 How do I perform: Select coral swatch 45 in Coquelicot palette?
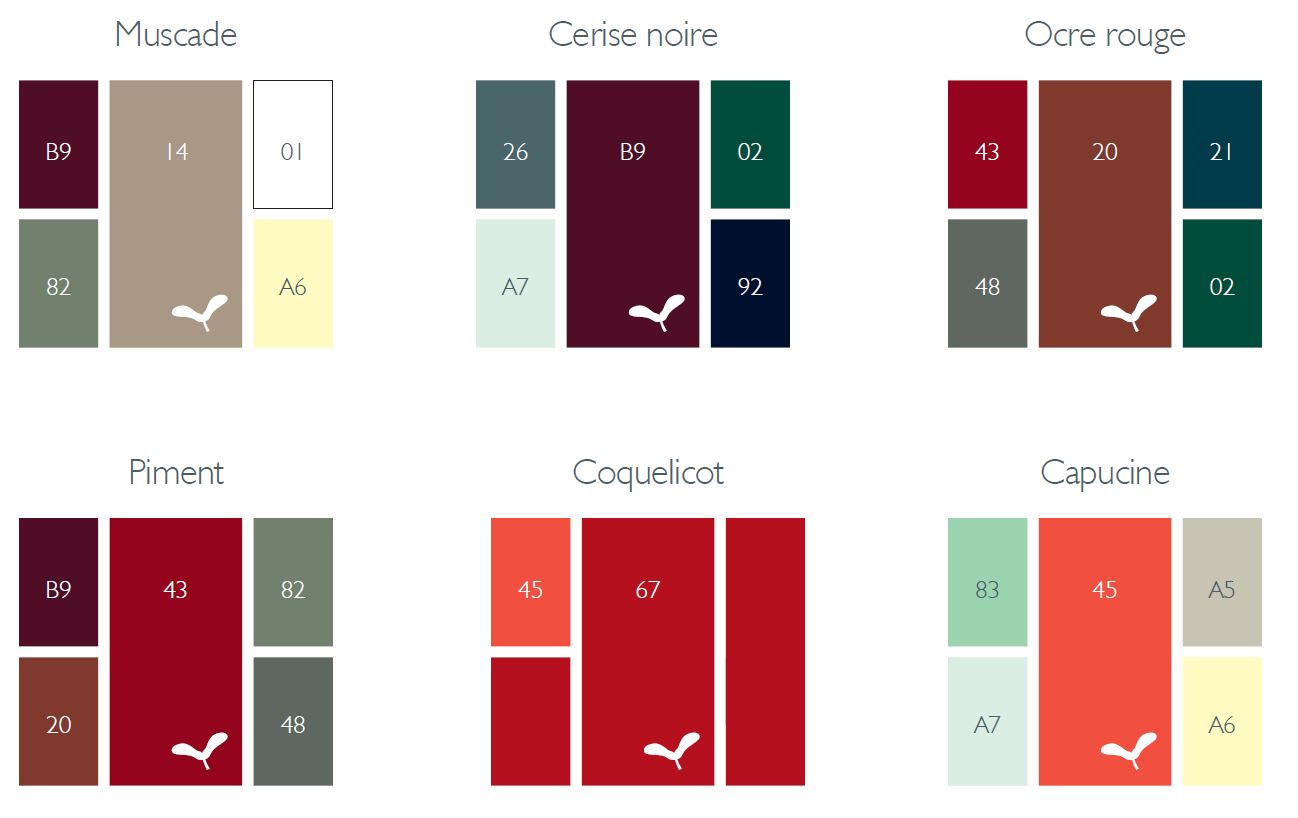[x=531, y=583]
